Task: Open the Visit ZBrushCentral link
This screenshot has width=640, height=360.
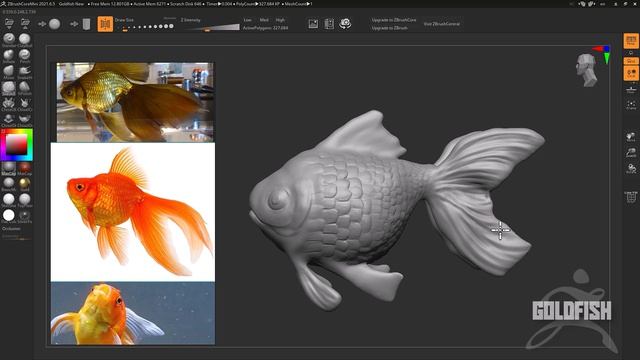Action: point(442,24)
